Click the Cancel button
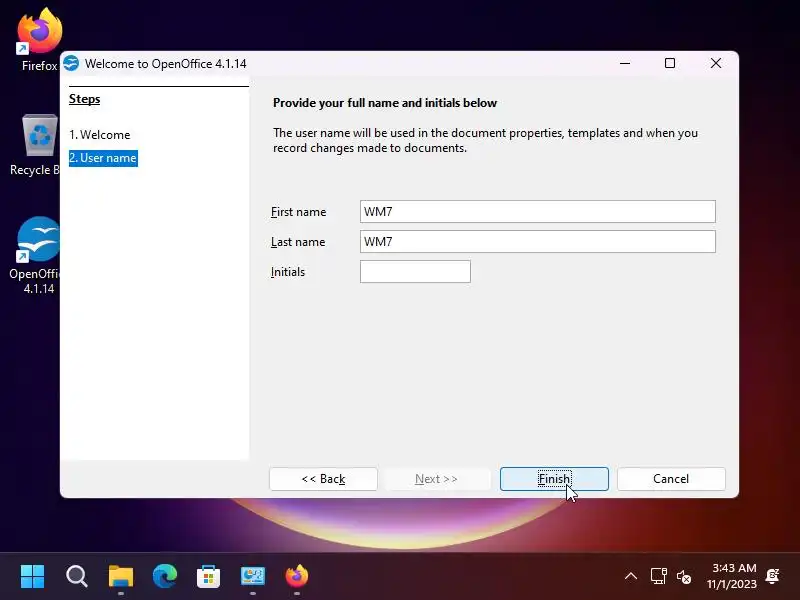800x600 pixels. [671, 479]
